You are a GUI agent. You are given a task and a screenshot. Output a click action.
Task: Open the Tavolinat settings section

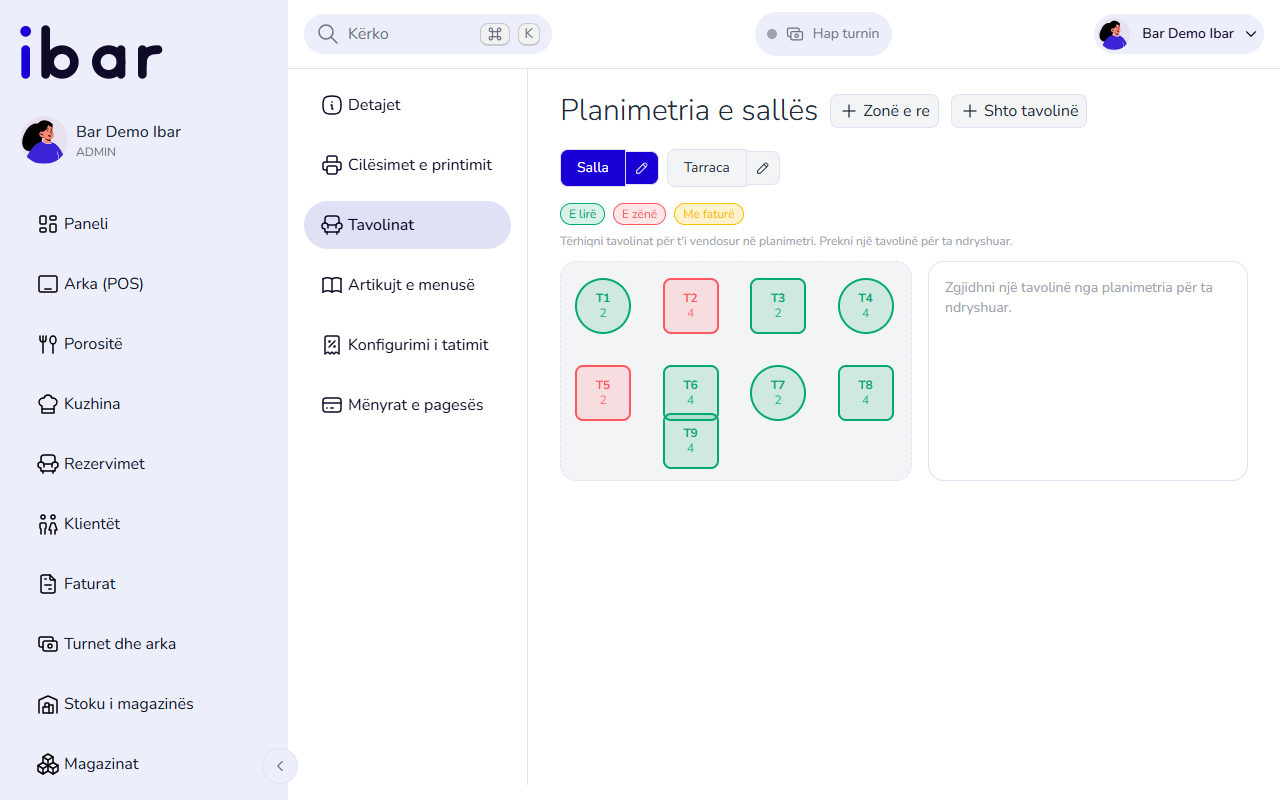click(407, 225)
